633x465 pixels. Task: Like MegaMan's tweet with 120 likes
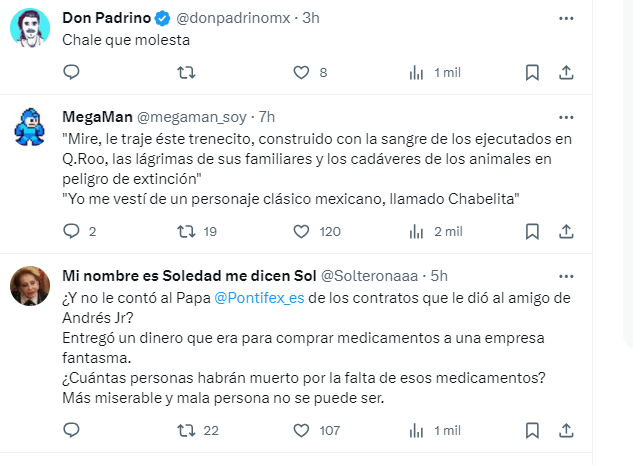click(x=301, y=231)
